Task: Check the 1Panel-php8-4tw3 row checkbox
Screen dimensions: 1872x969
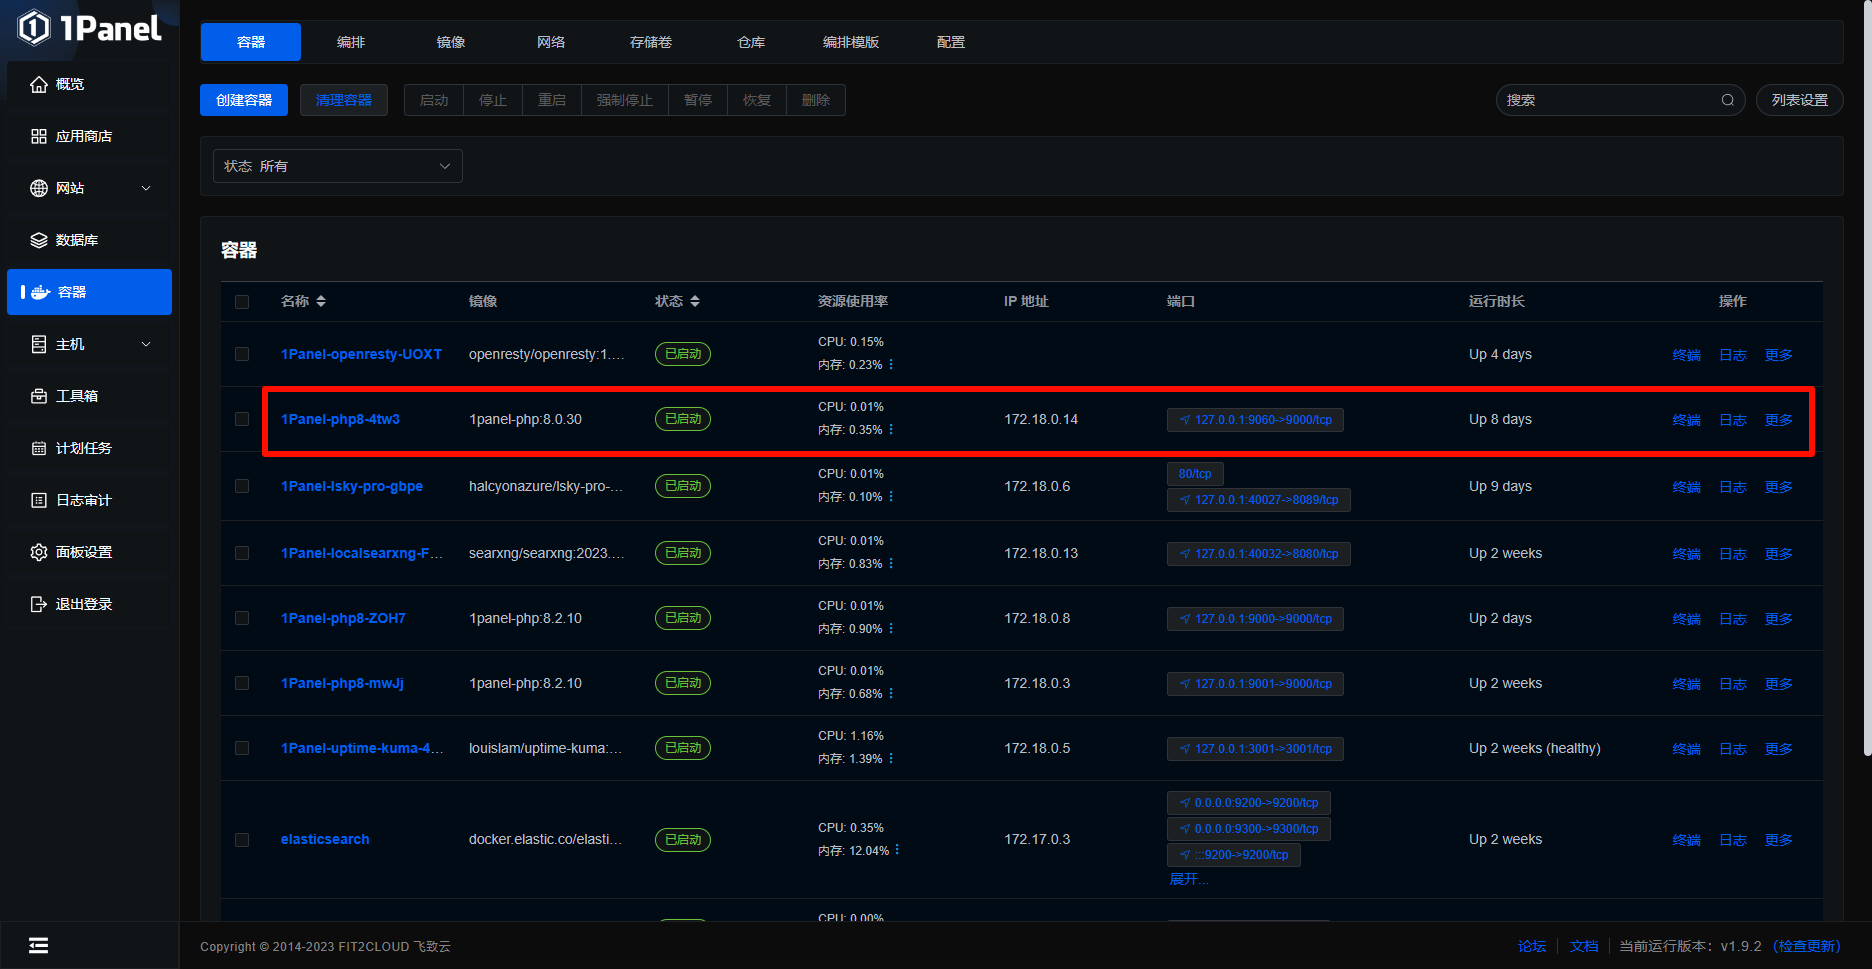Action: (242, 419)
